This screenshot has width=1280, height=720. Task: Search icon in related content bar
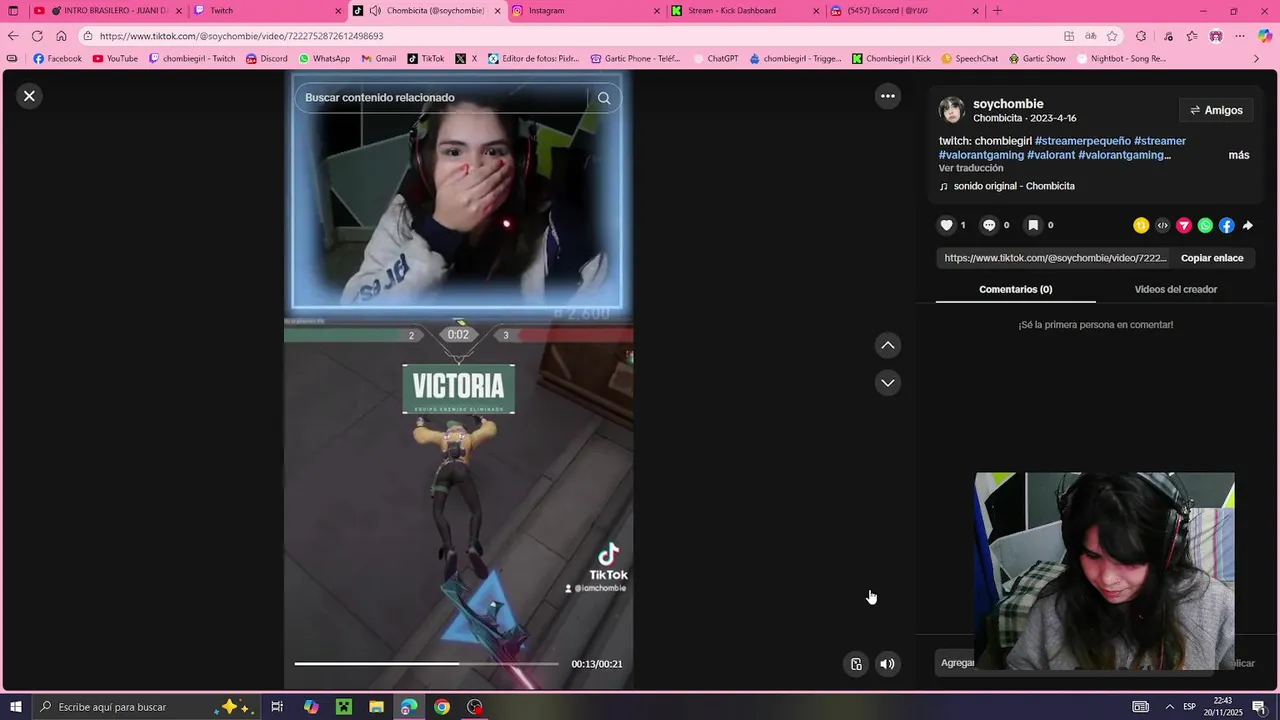[x=604, y=98]
